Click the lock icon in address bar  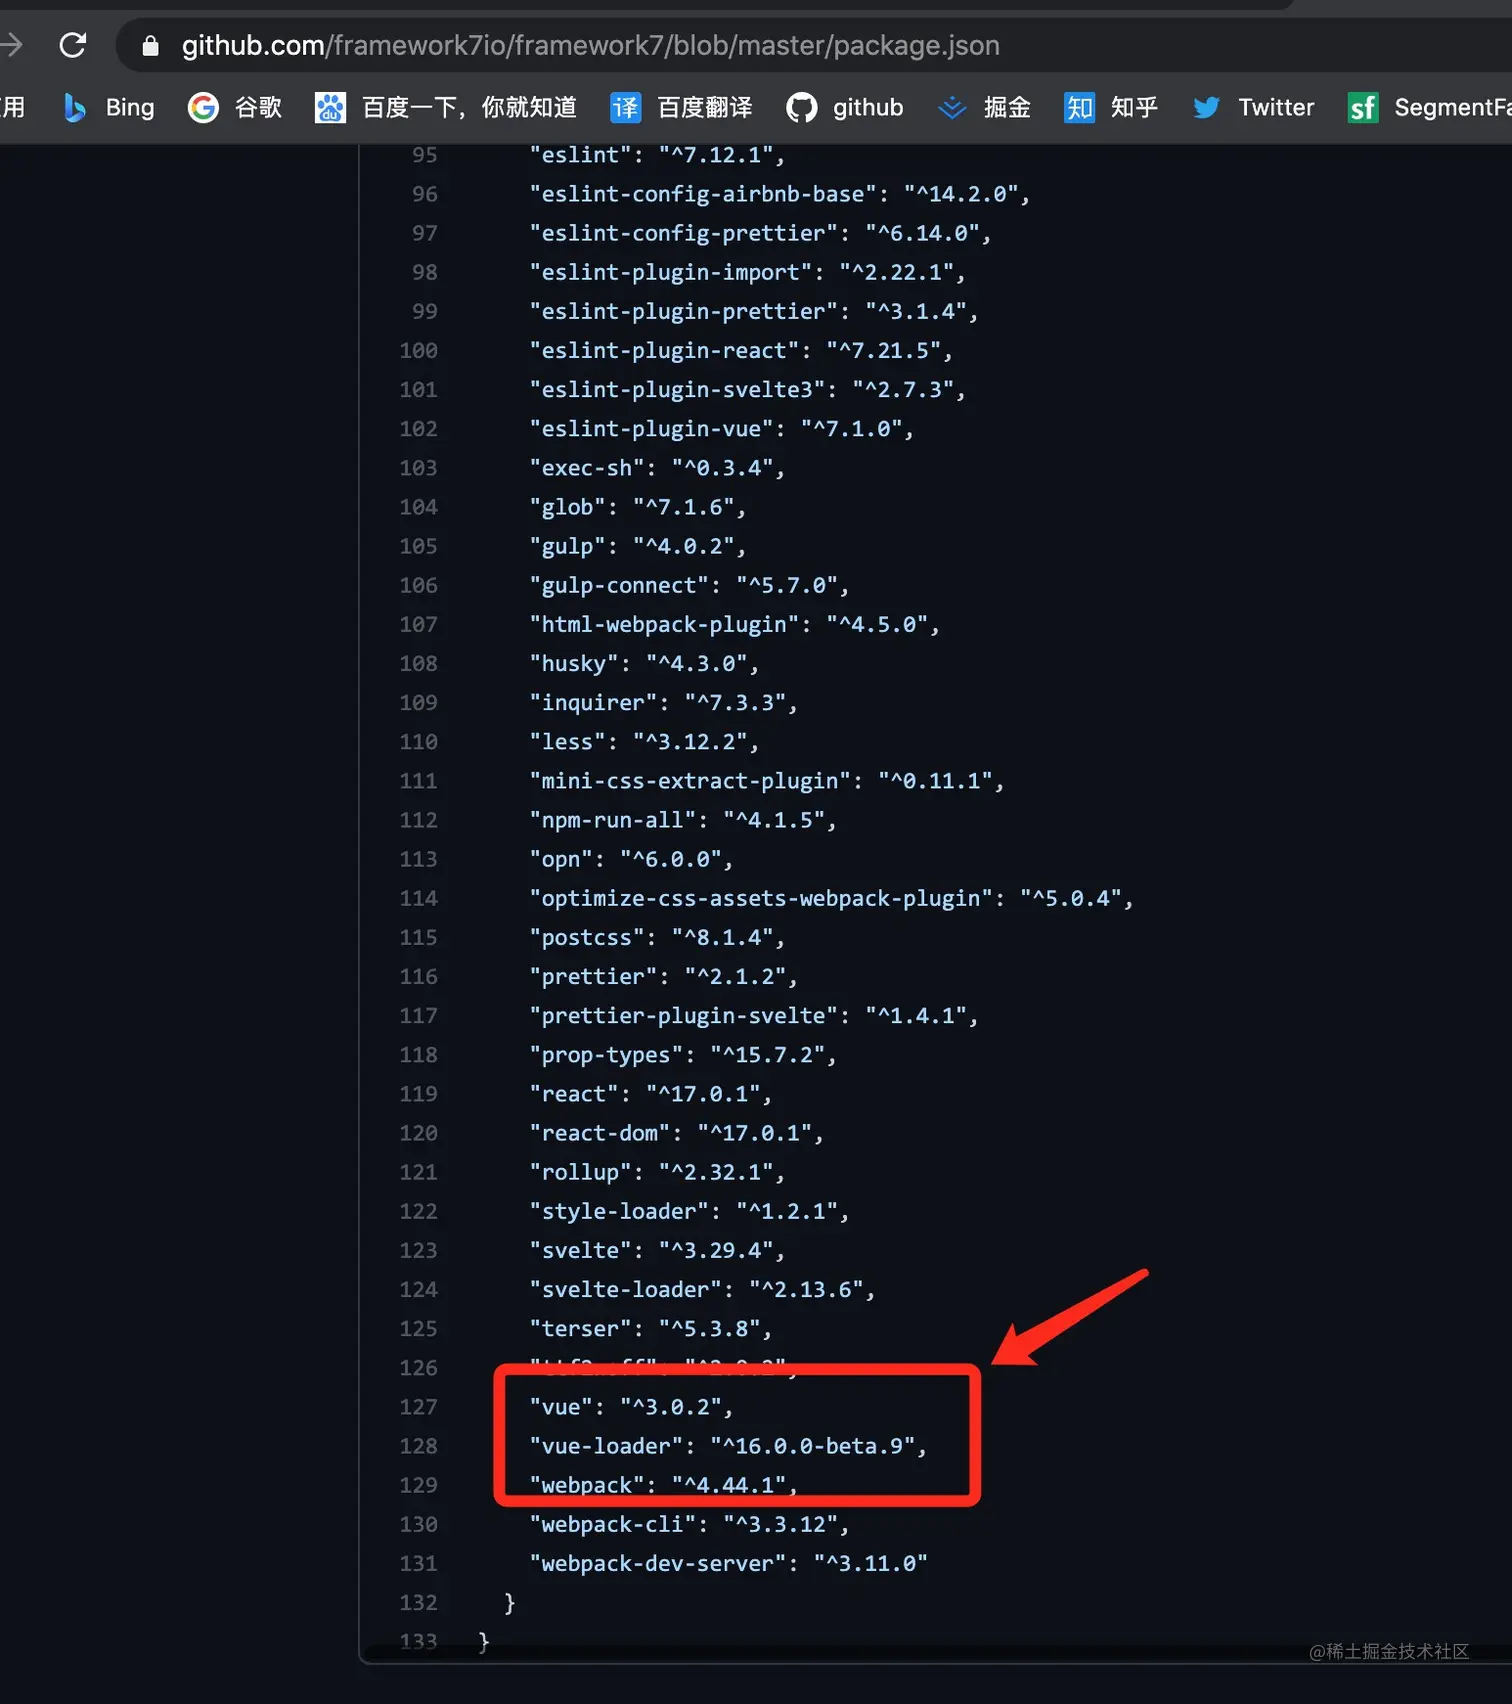[150, 46]
